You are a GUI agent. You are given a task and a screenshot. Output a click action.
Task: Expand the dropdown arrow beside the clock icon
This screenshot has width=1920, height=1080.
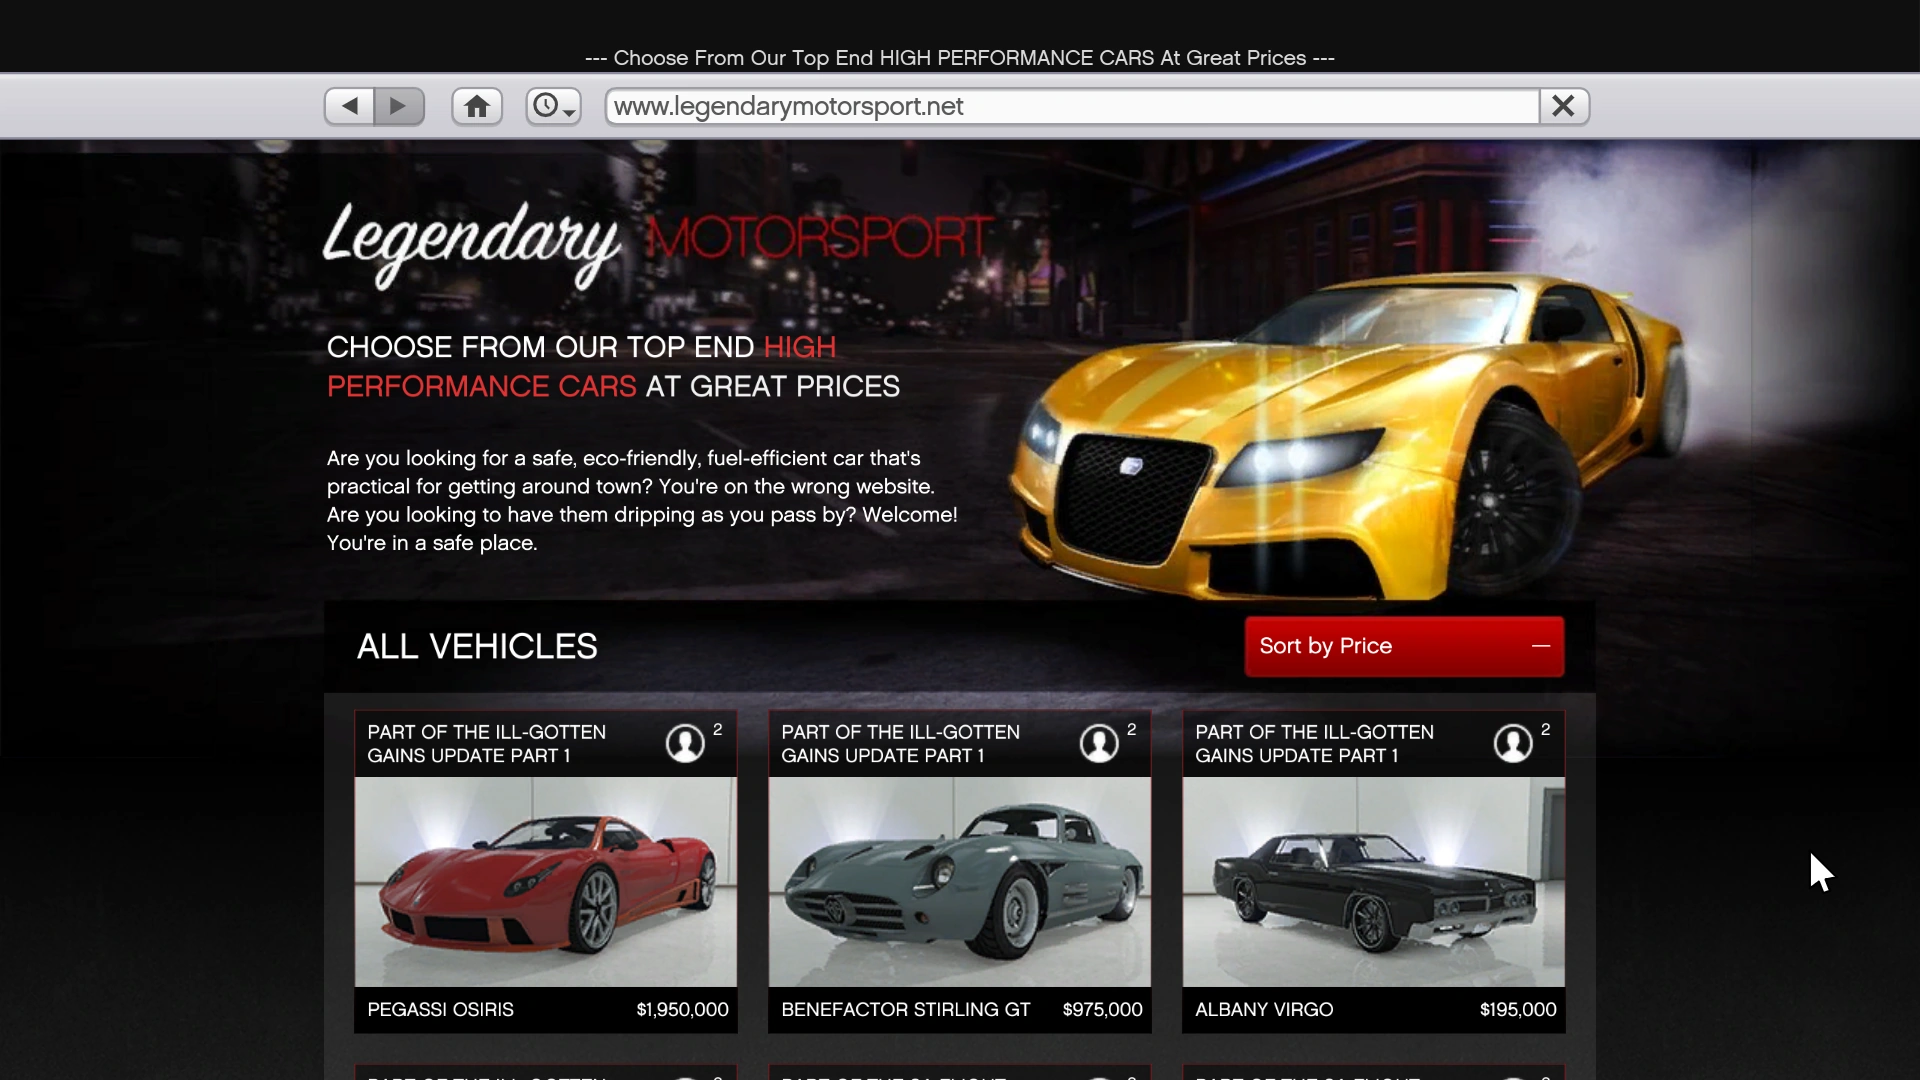(570, 113)
